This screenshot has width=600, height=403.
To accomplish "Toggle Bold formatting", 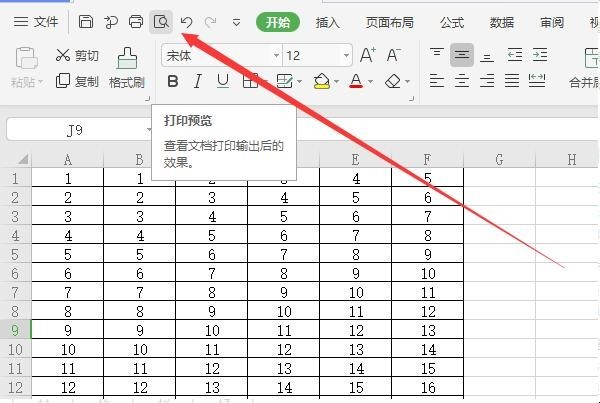I will tap(173, 81).
